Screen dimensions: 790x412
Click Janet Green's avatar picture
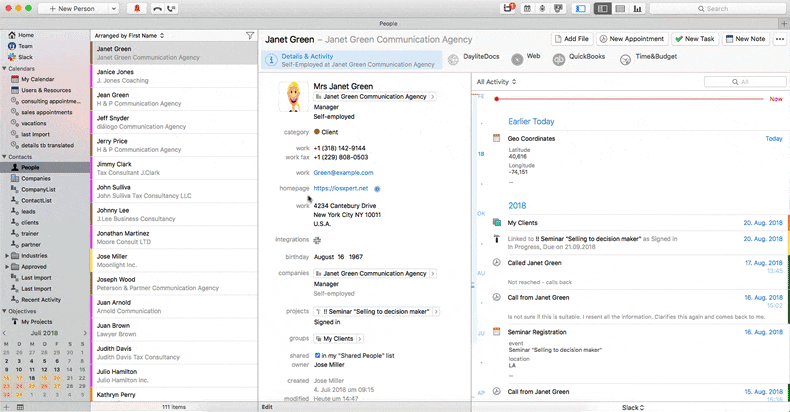point(293,97)
